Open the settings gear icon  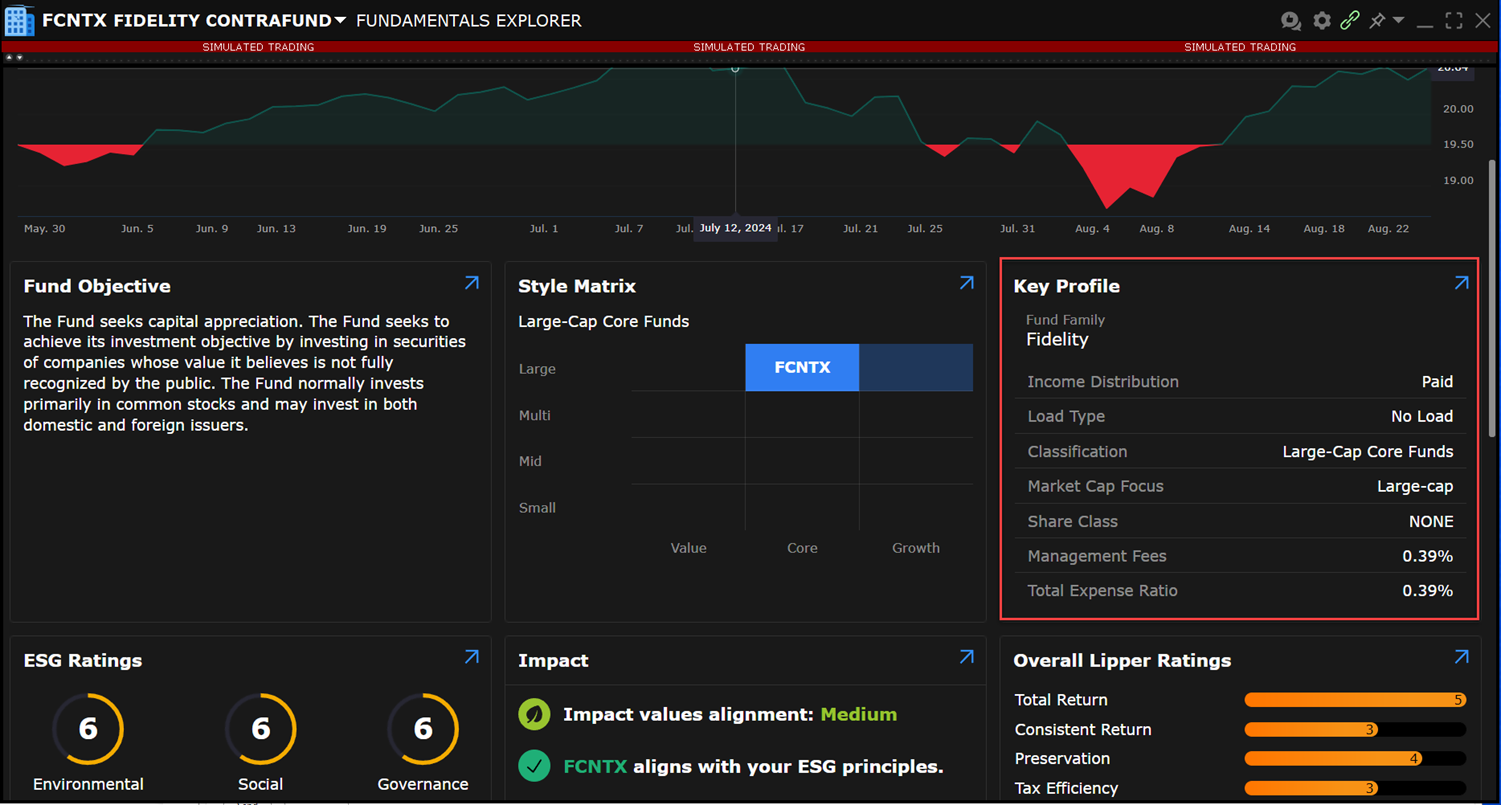tap(1322, 21)
